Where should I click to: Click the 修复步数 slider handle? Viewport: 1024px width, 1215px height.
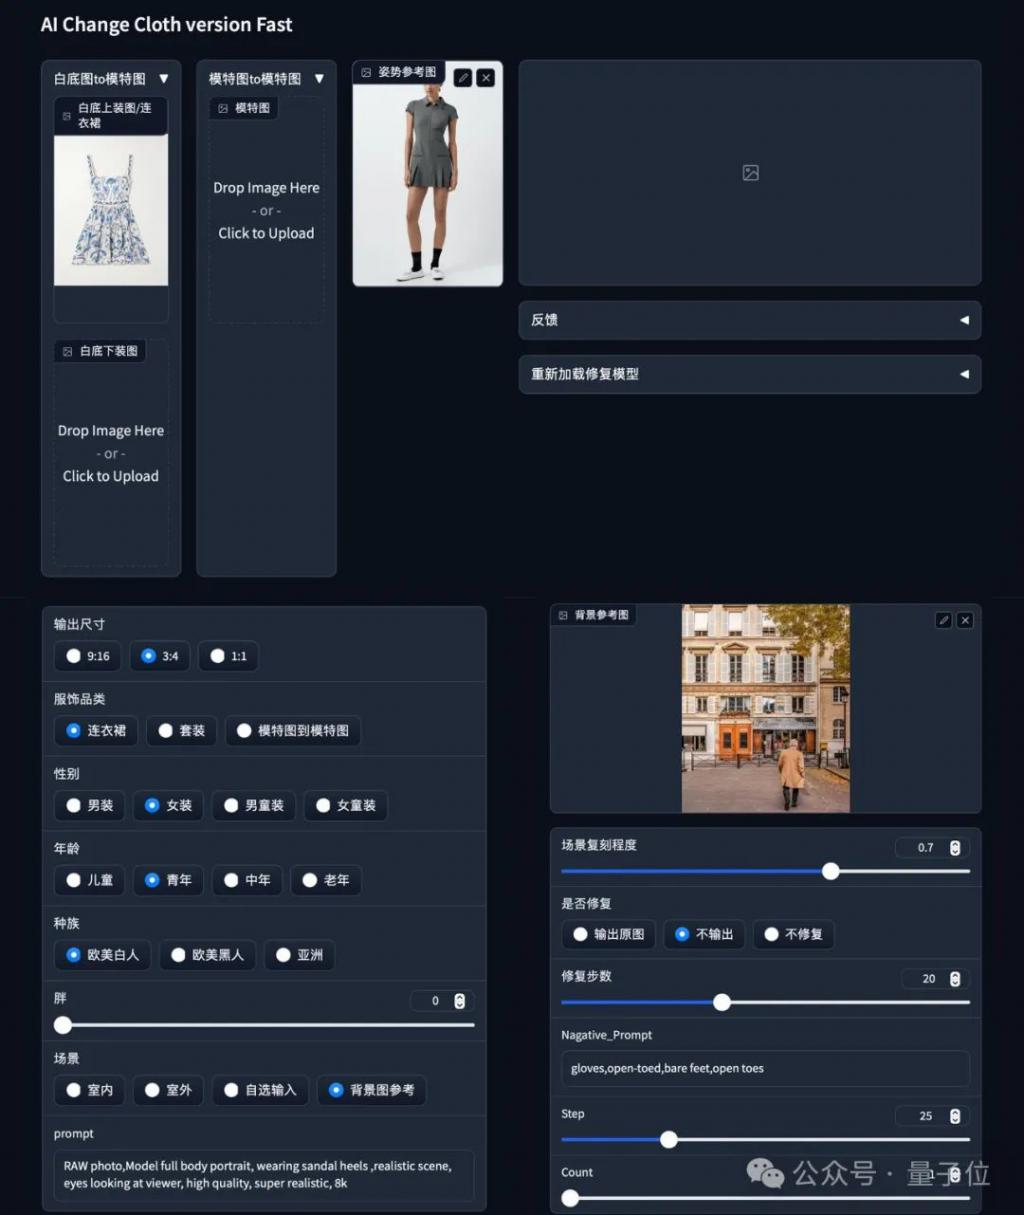point(722,1002)
